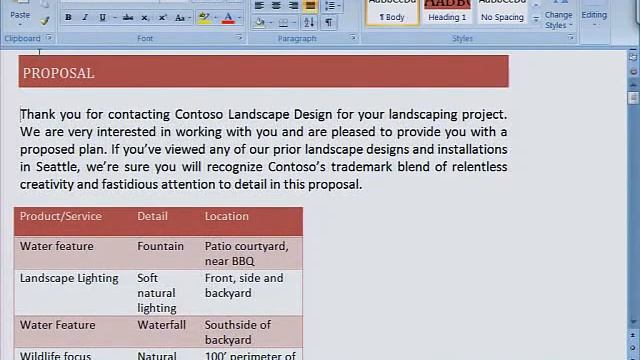The image size is (640, 360).
Task: Expand Underline style dropdown arrow
Action: 114,18
